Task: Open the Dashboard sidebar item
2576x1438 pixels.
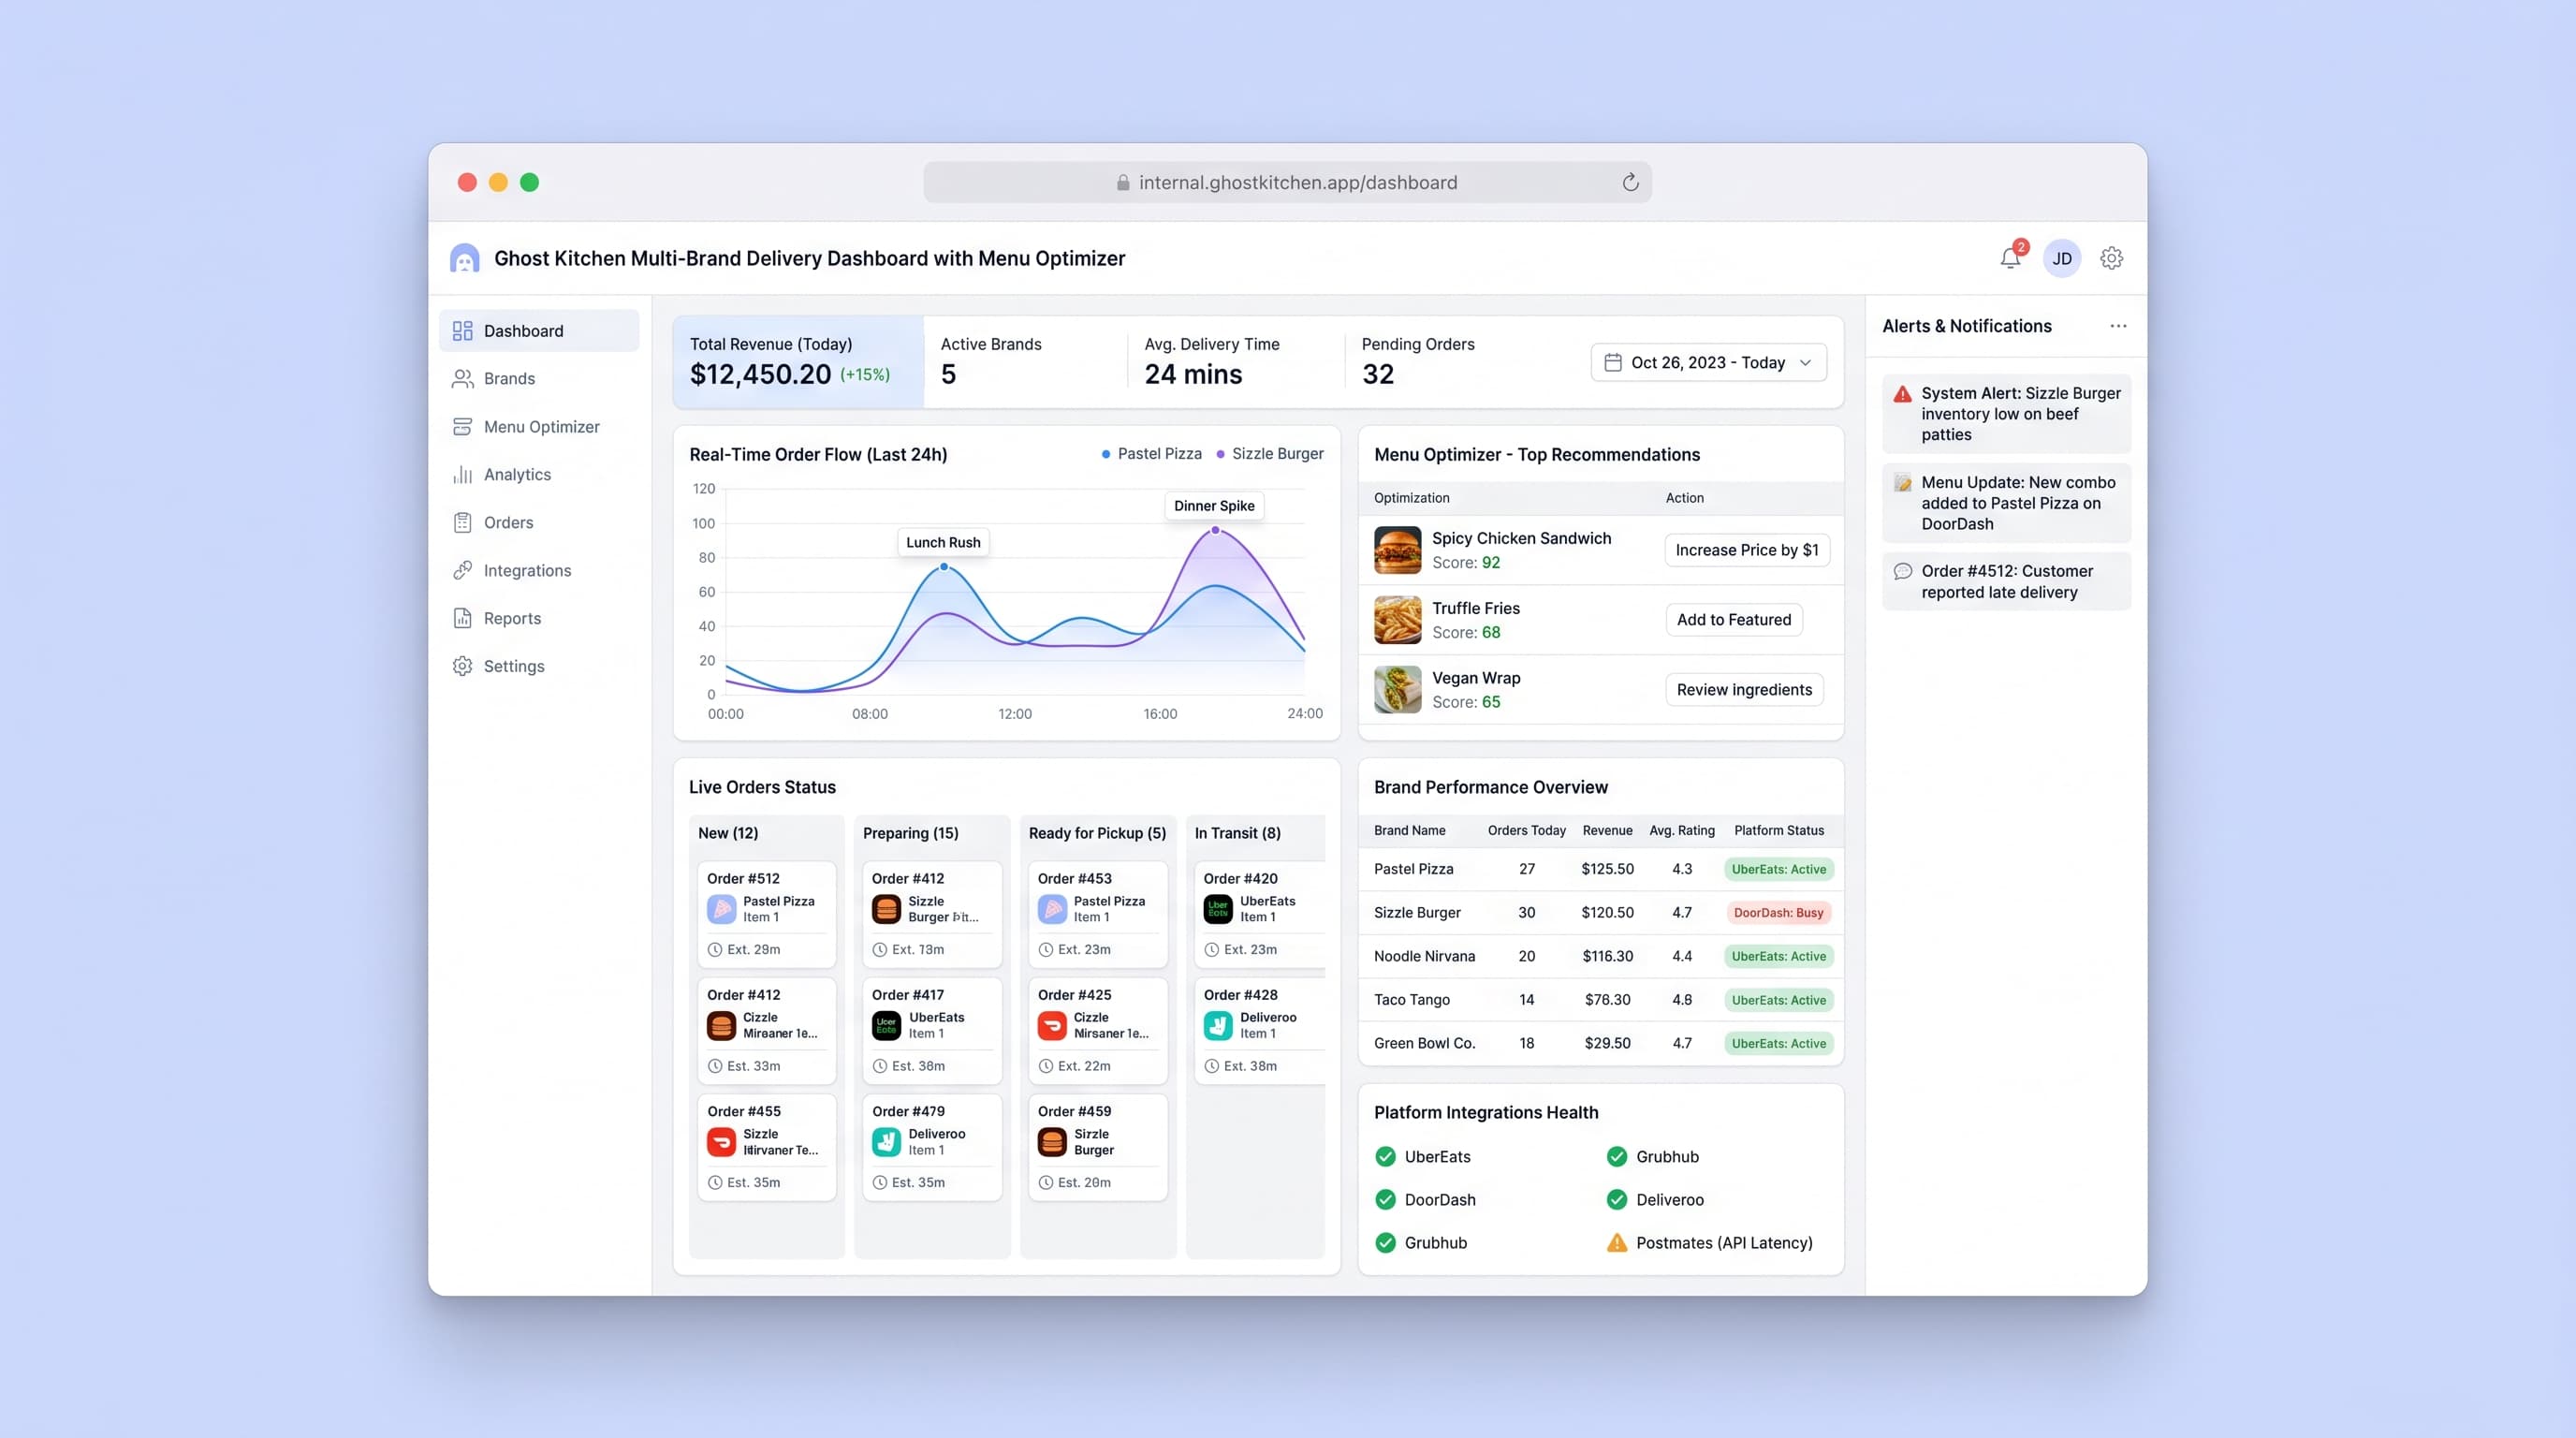Action: pos(539,331)
